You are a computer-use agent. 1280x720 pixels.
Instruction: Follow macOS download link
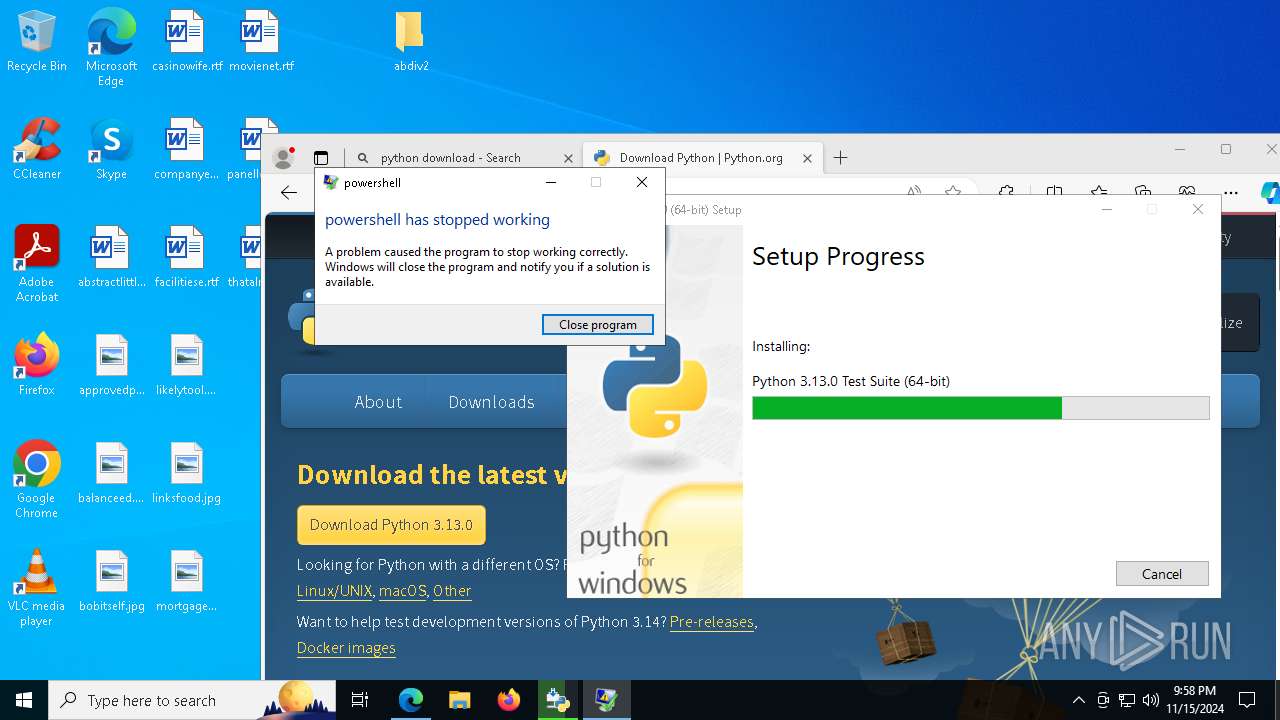pos(403,591)
